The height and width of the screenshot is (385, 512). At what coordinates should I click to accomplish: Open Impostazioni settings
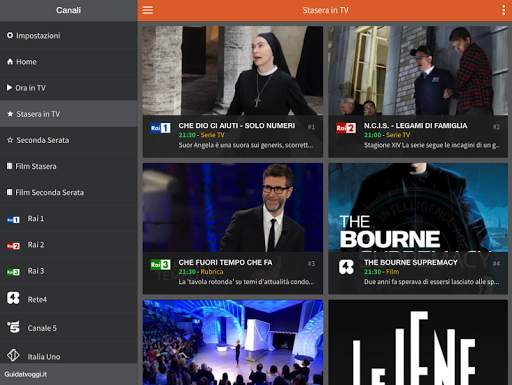click(x=68, y=35)
